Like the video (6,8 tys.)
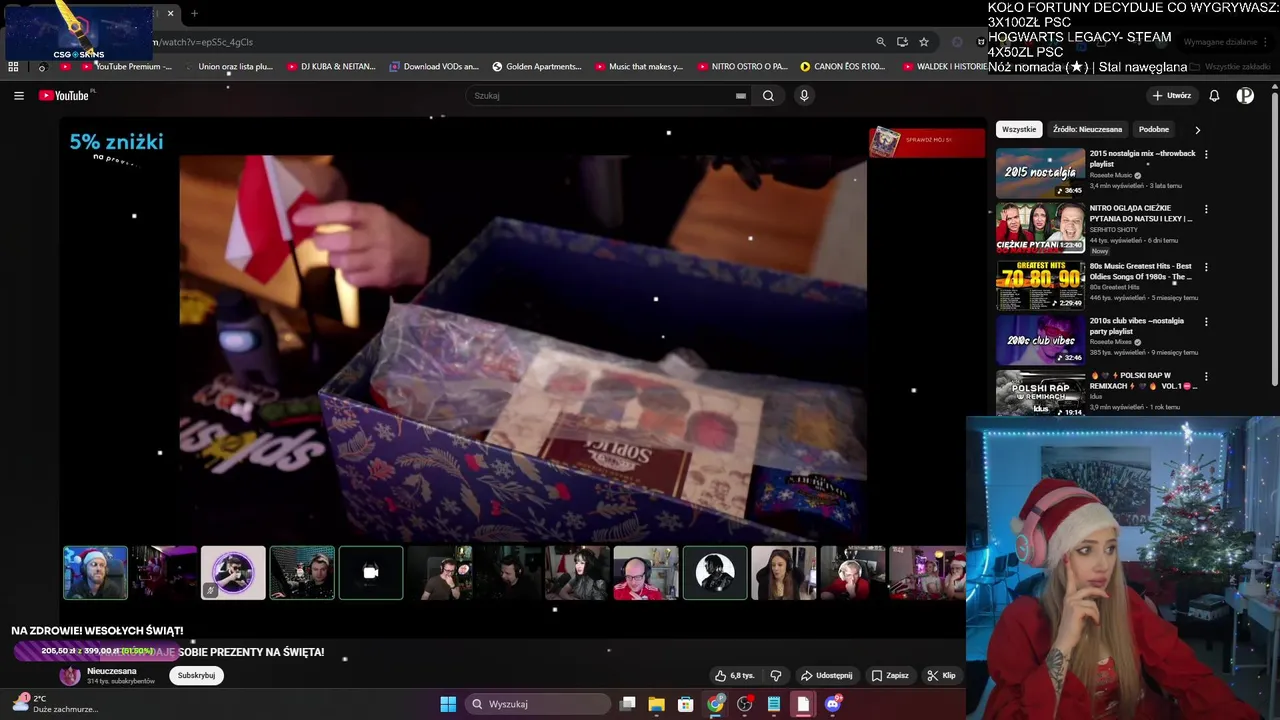Image resolution: width=1280 pixels, height=720 pixels. pos(734,676)
